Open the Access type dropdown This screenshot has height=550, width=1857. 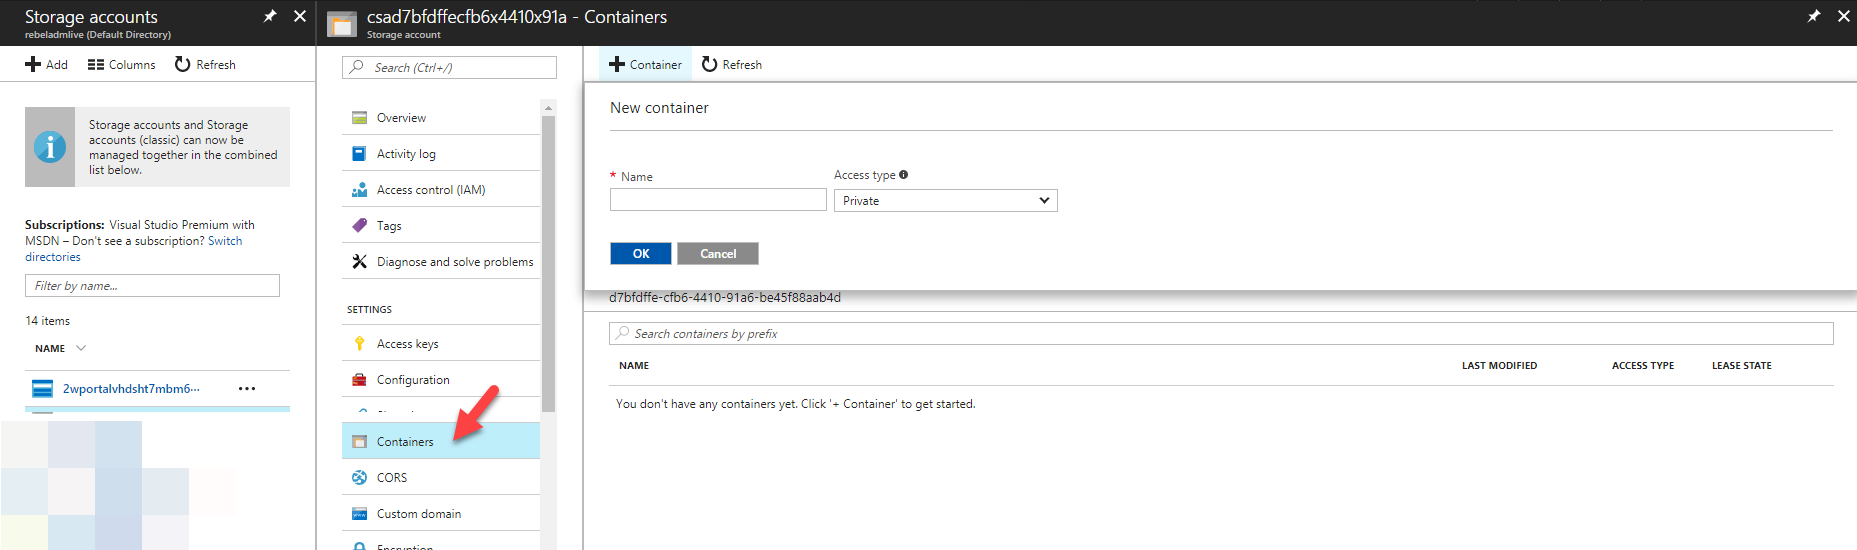tap(946, 201)
